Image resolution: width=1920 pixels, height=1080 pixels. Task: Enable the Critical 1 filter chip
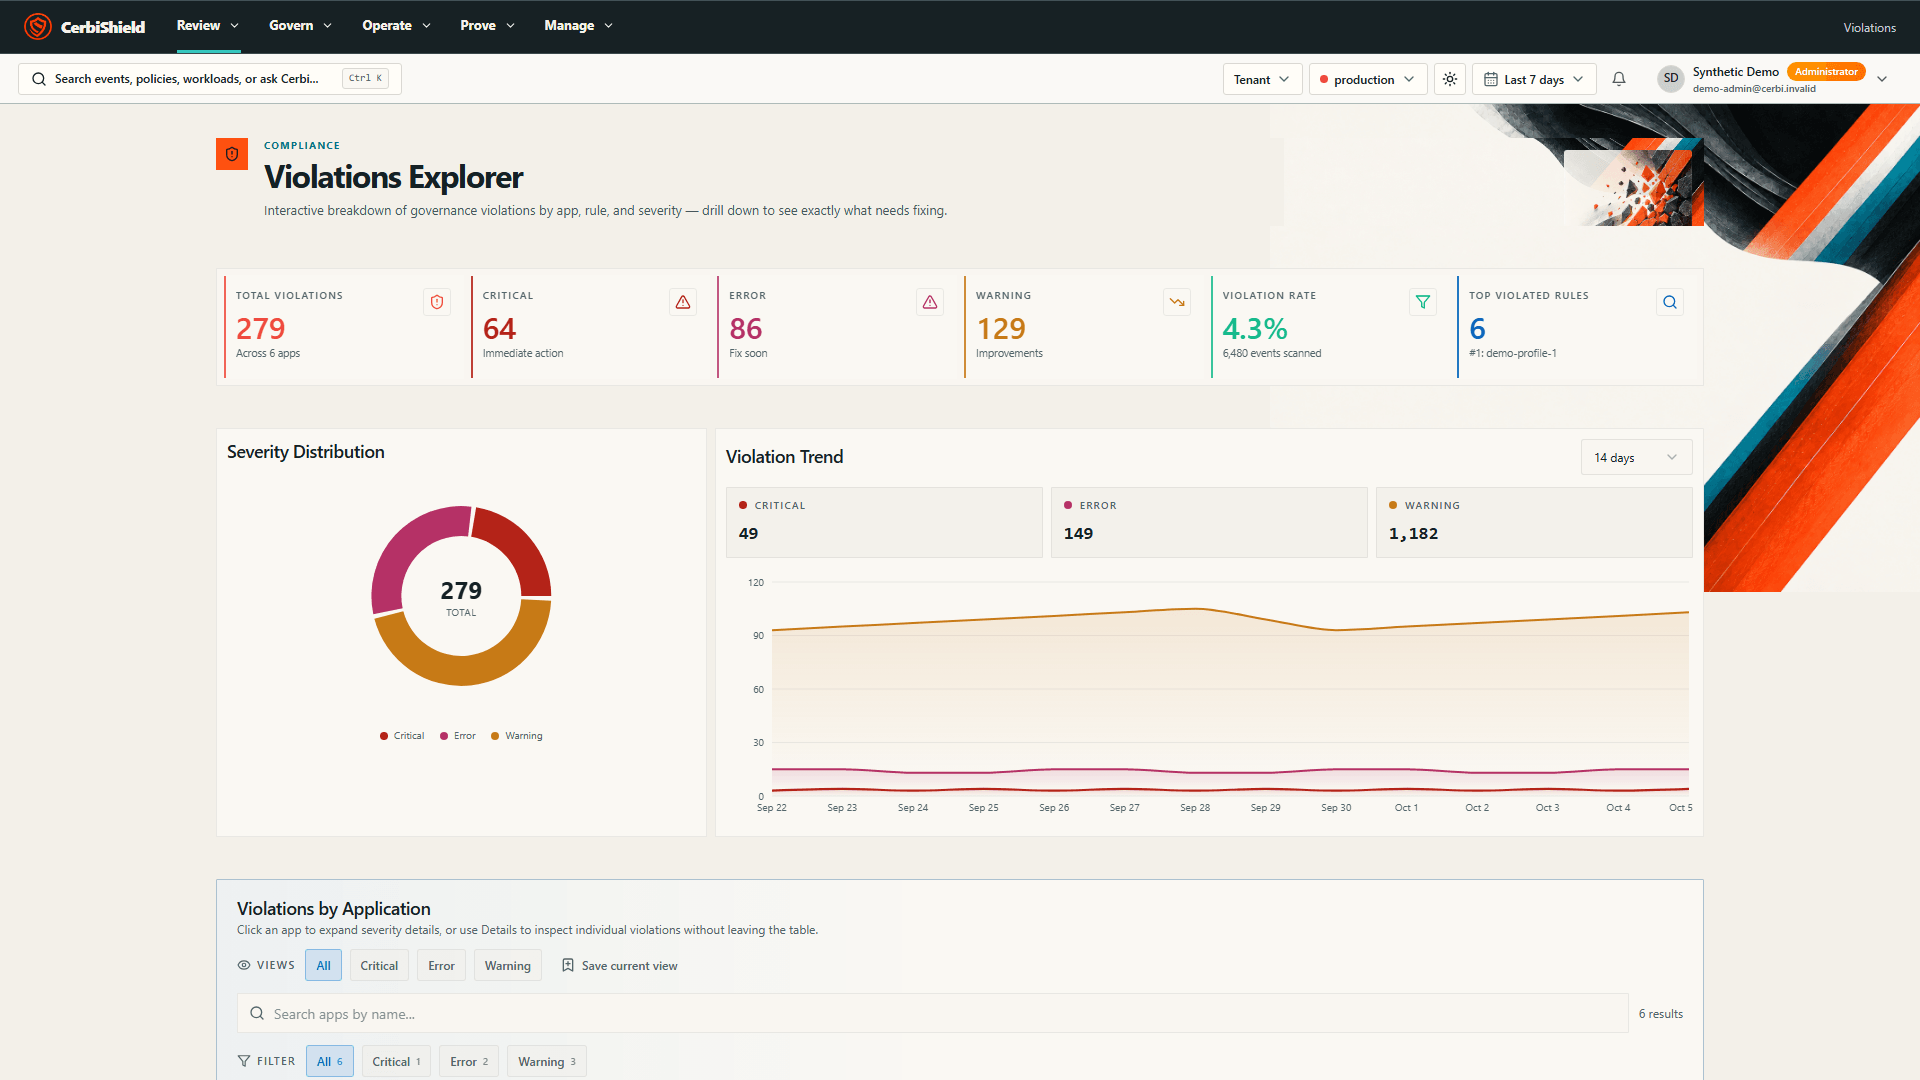pyautogui.click(x=396, y=1061)
